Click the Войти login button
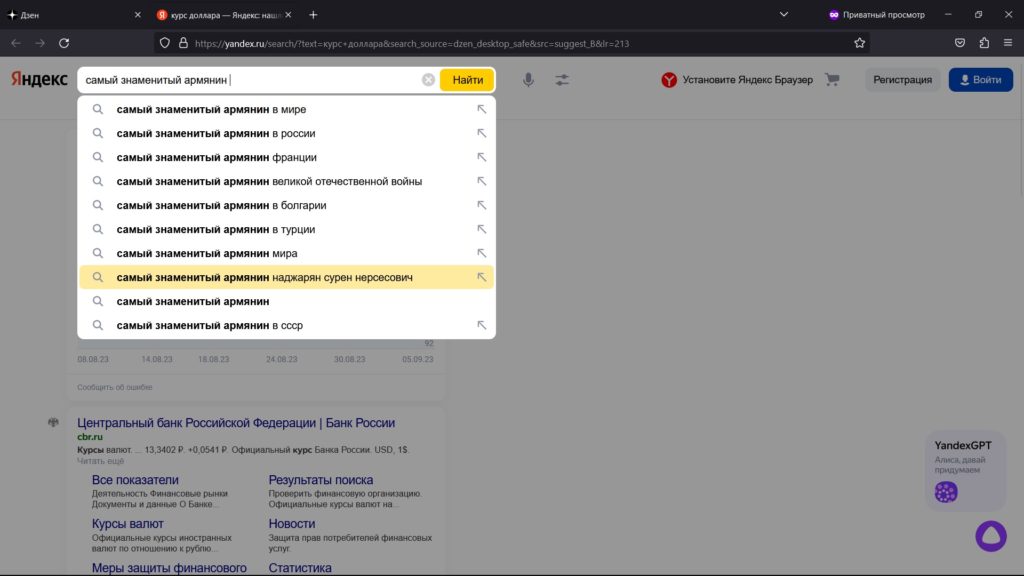The image size is (1024, 576). (980, 80)
